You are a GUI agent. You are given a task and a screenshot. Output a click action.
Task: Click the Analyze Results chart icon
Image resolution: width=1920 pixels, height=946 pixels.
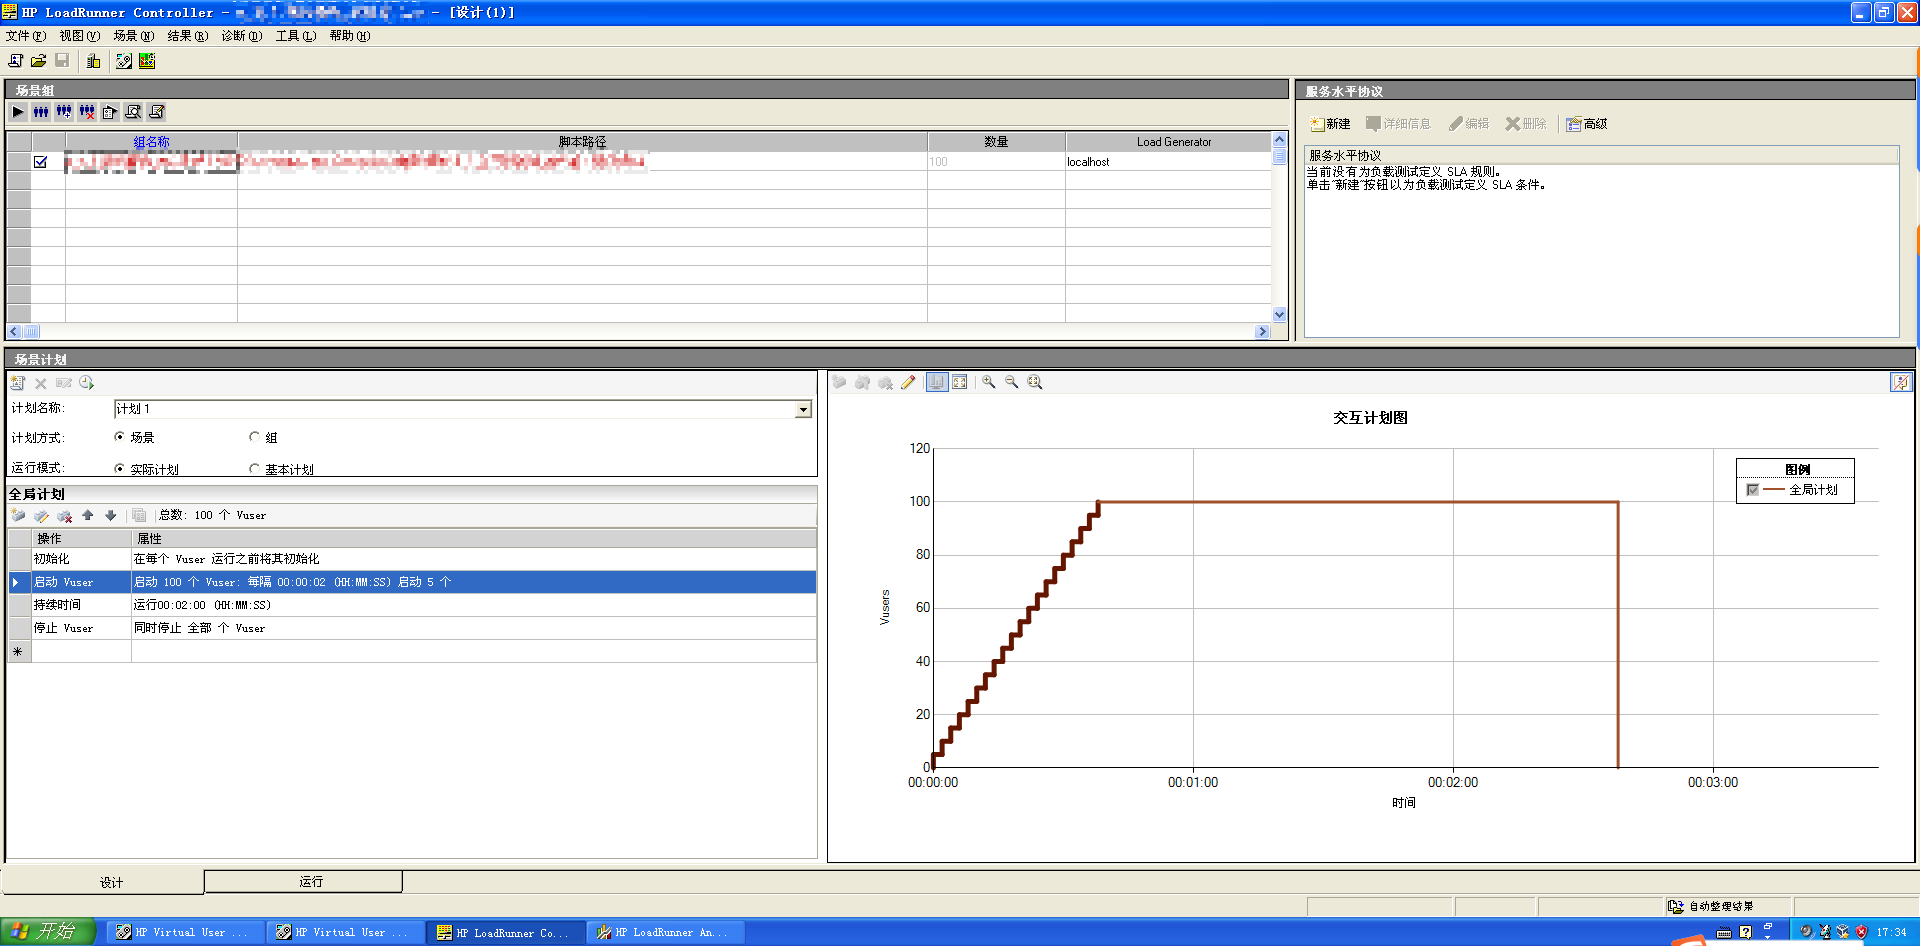pyautogui.click(x=147, y=61)
